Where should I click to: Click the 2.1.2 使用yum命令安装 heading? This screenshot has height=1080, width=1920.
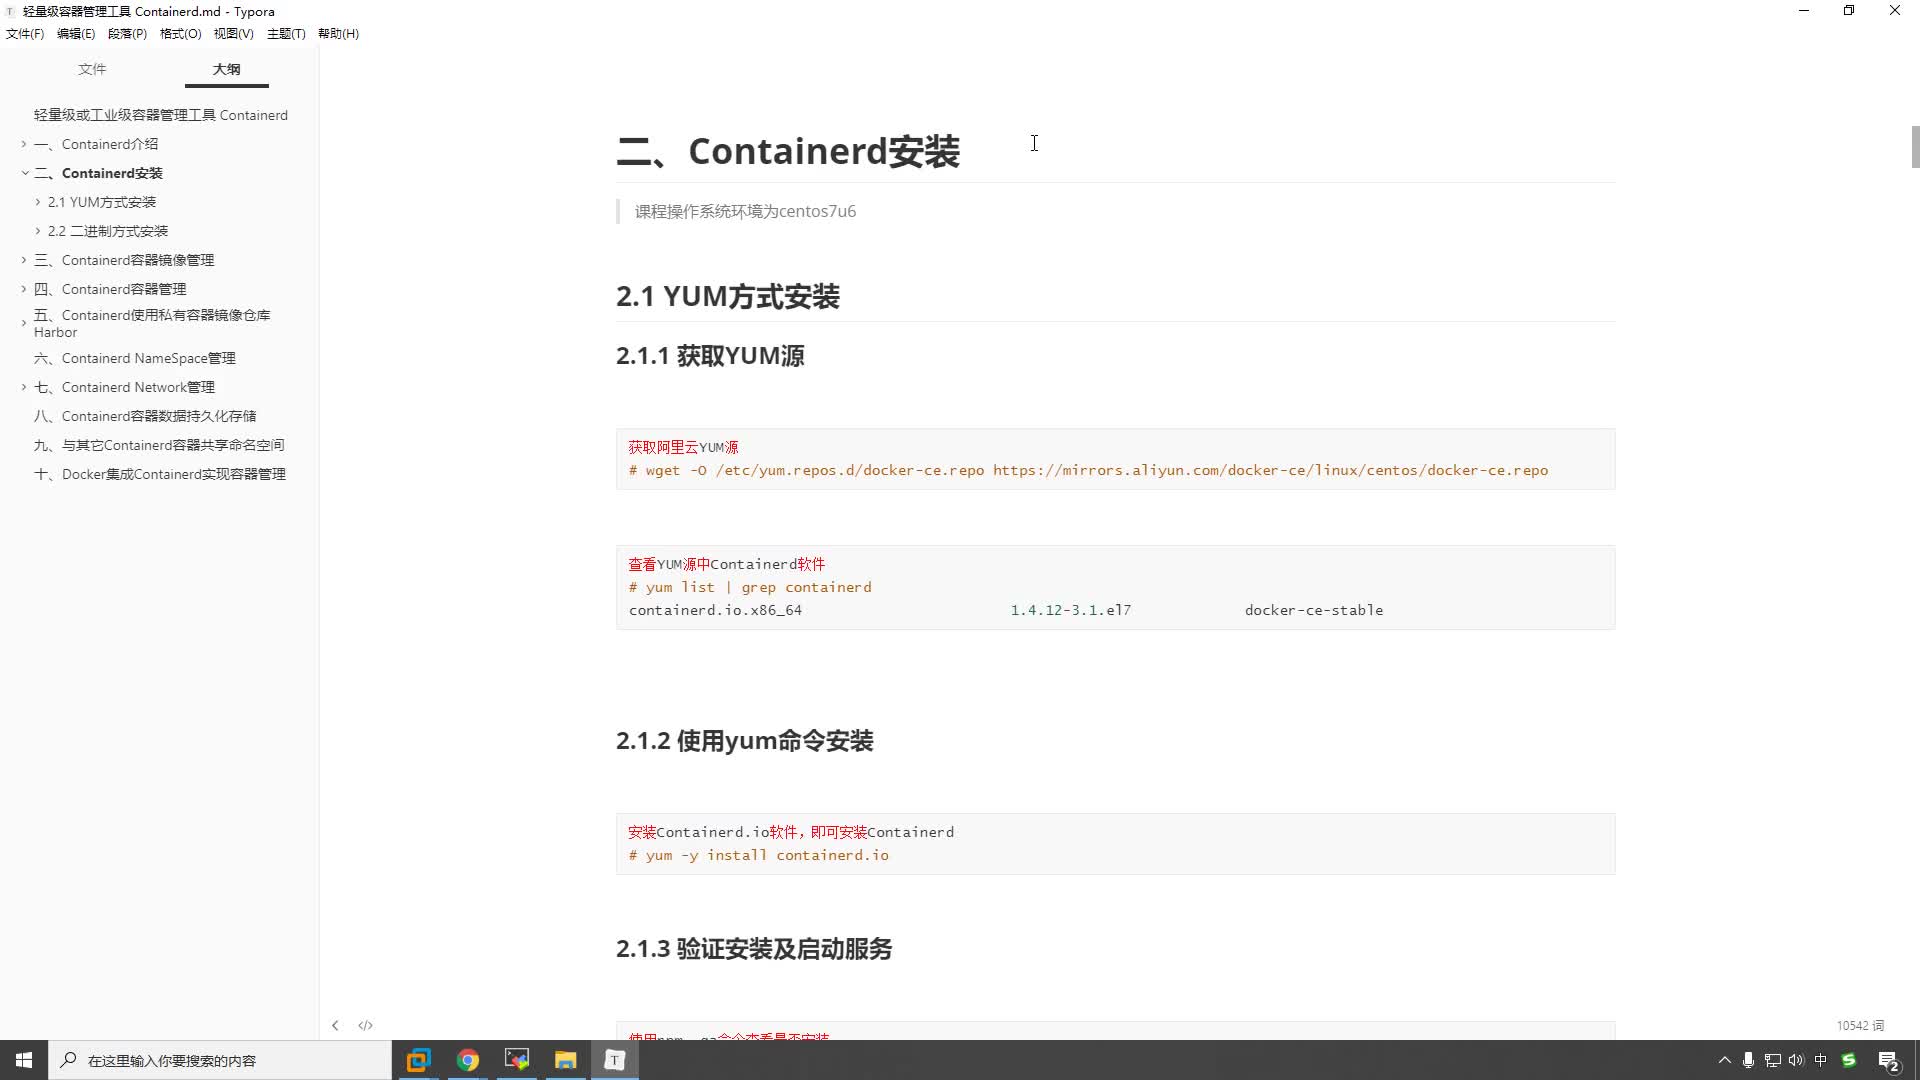(x=745, y=741)
